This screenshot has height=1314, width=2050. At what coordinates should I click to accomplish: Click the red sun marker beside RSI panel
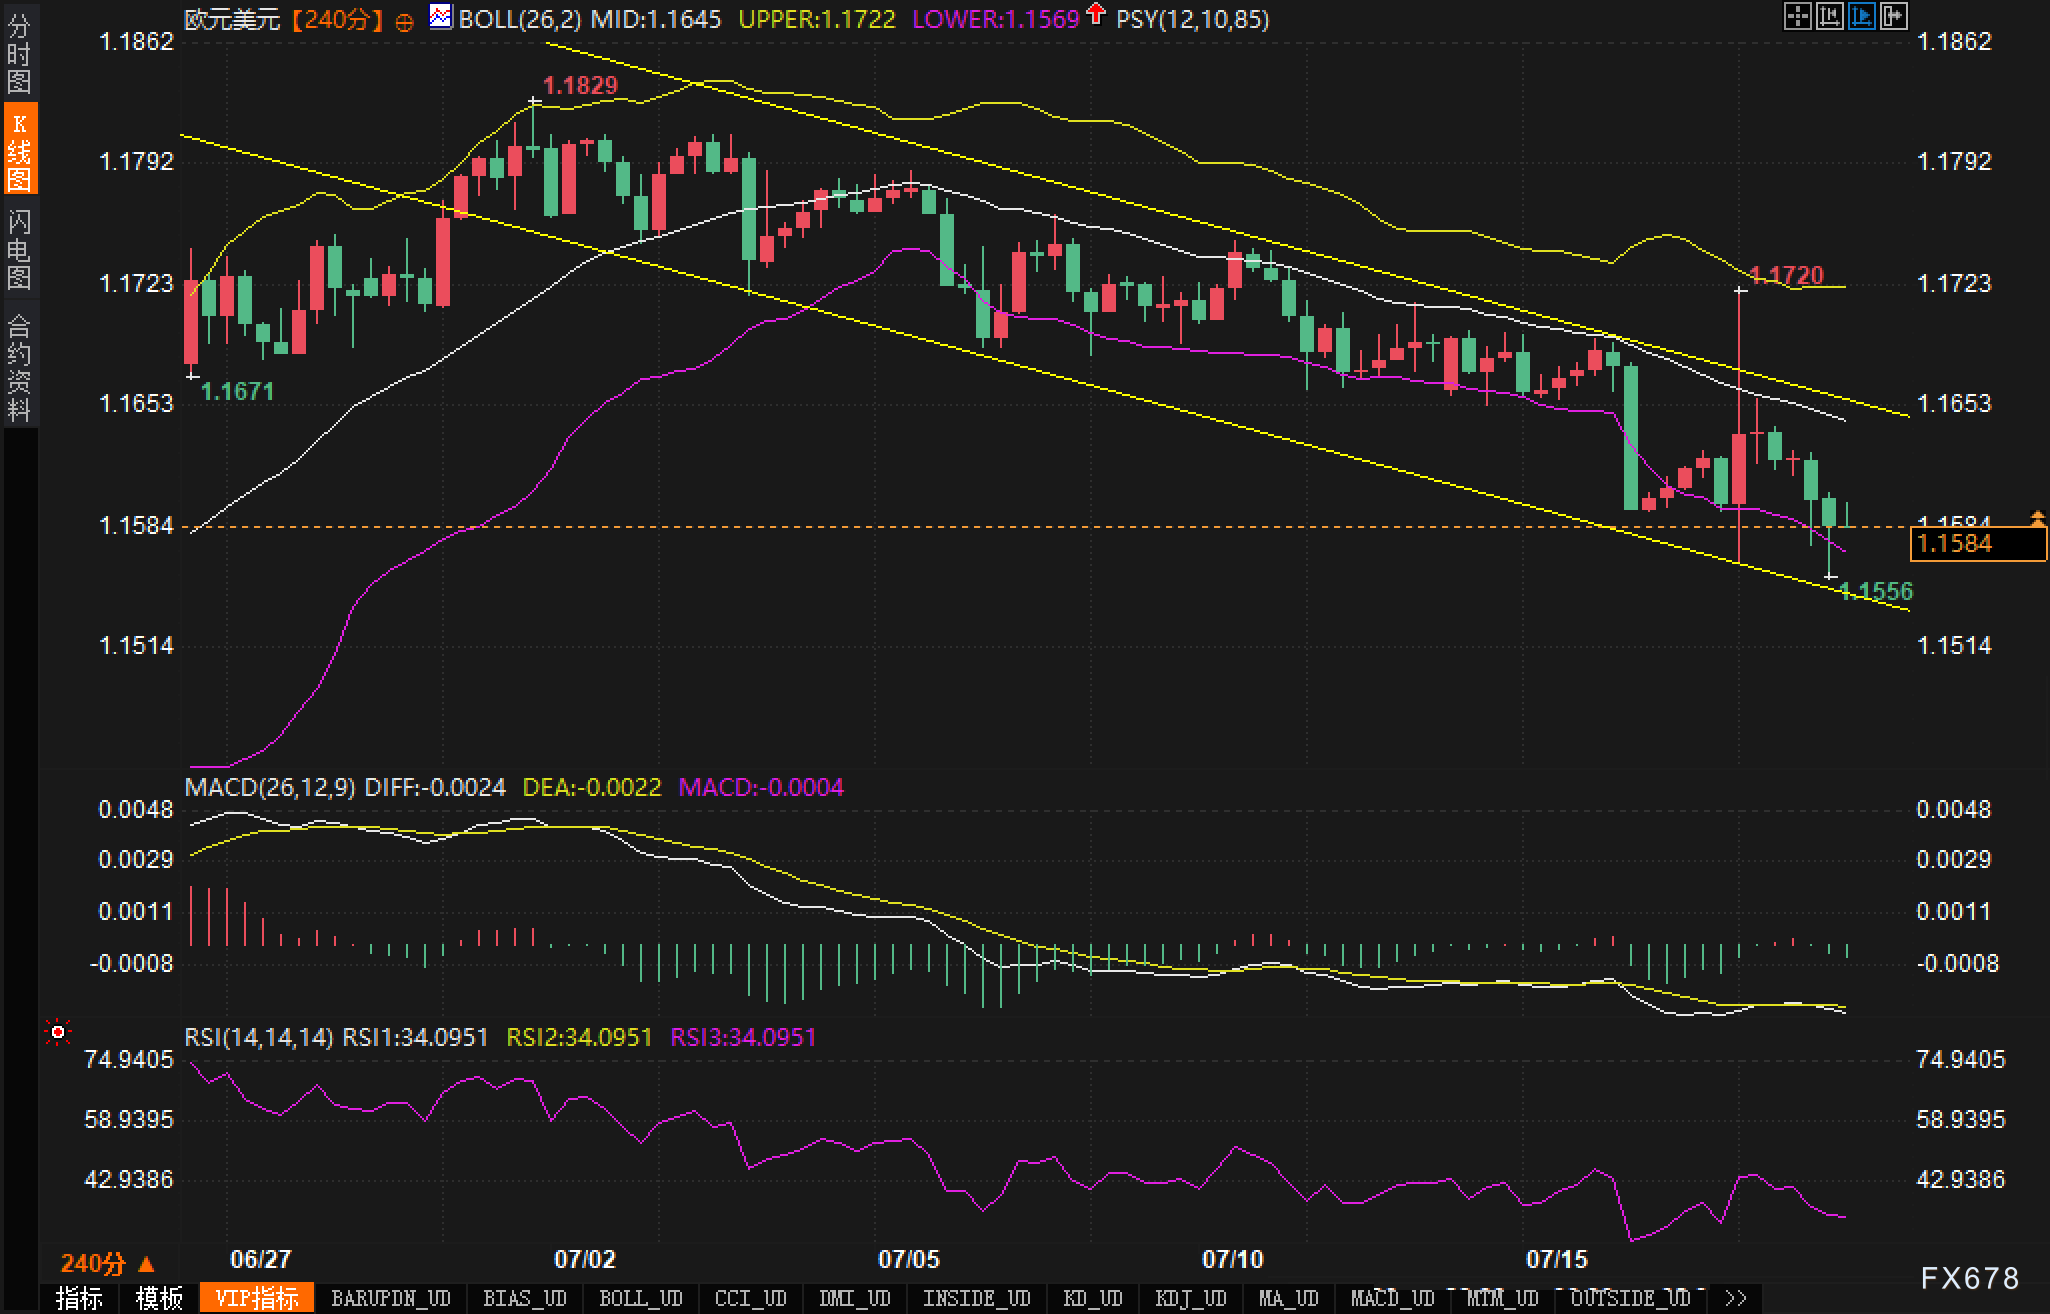click(58, 1031)
